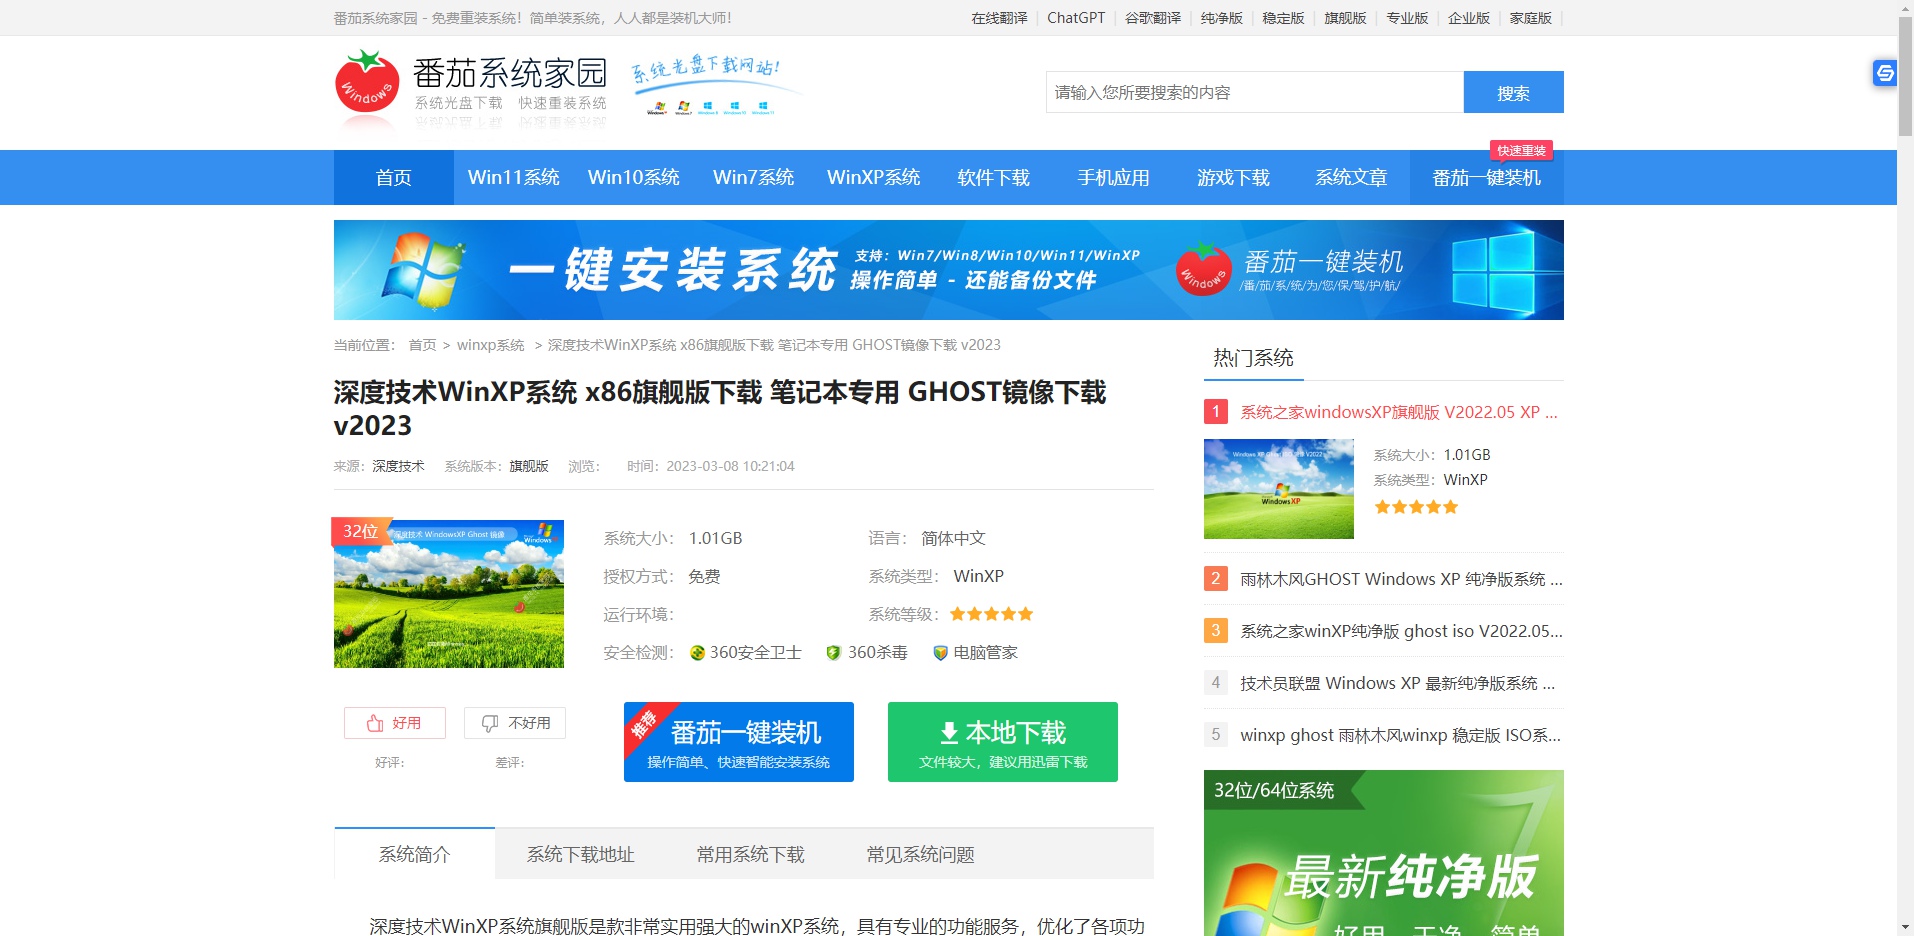Click the 家庭版 top link
The height and width of the screenshot is (936, 1914).
[x=1531, y=18]
